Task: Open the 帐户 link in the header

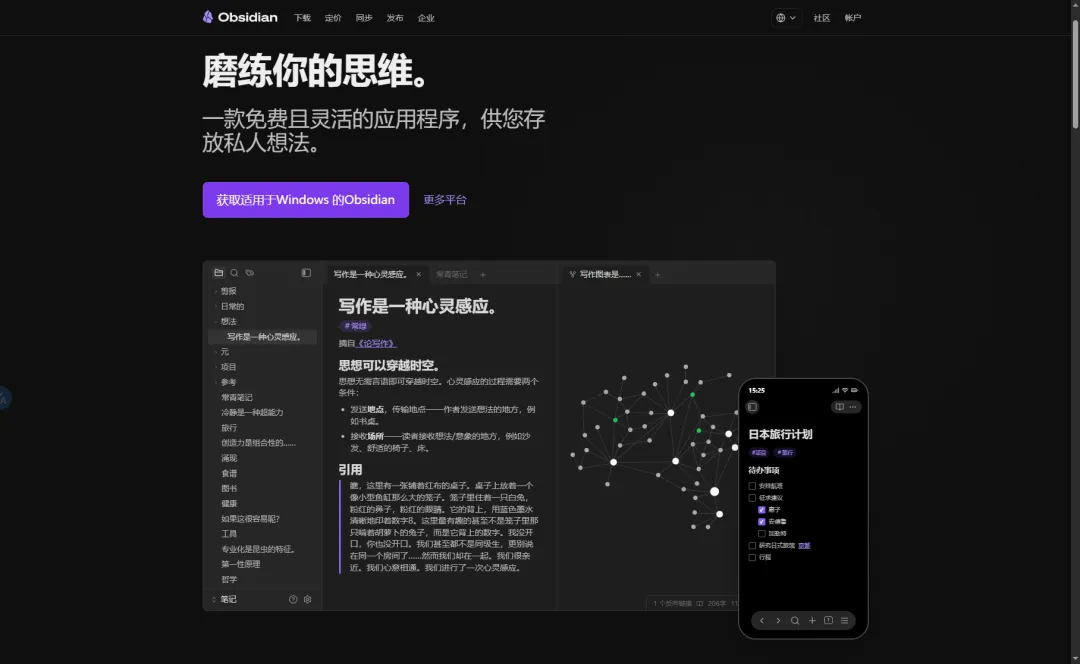Action: tap(853, 18)
